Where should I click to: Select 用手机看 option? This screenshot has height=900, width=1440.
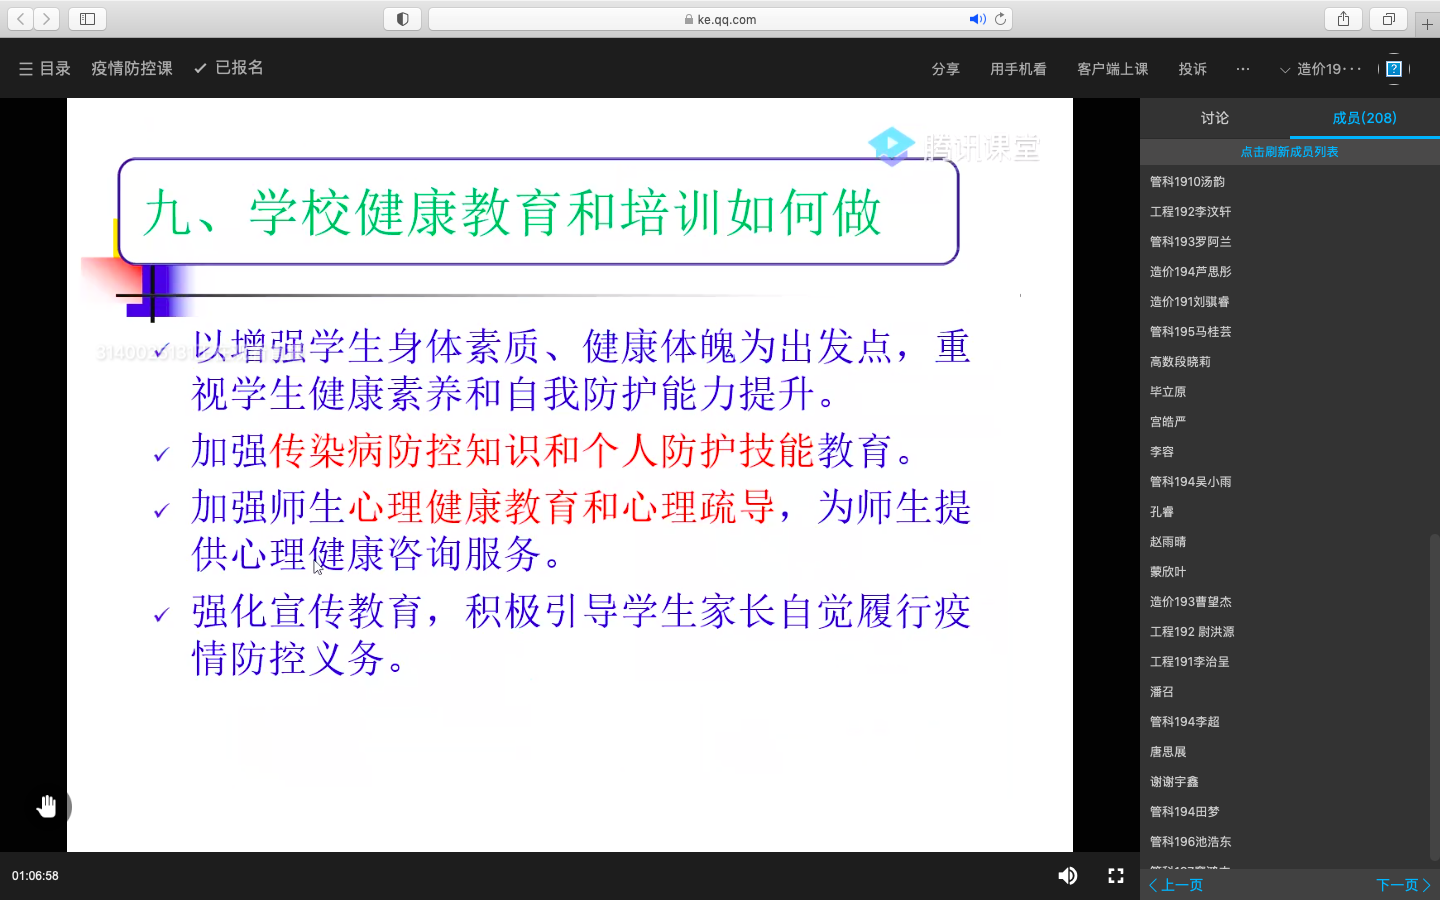1018,69
